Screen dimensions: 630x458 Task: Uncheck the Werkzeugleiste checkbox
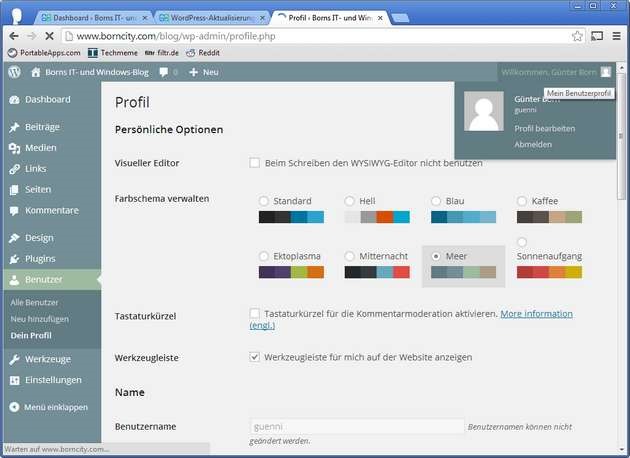[255, 356]
